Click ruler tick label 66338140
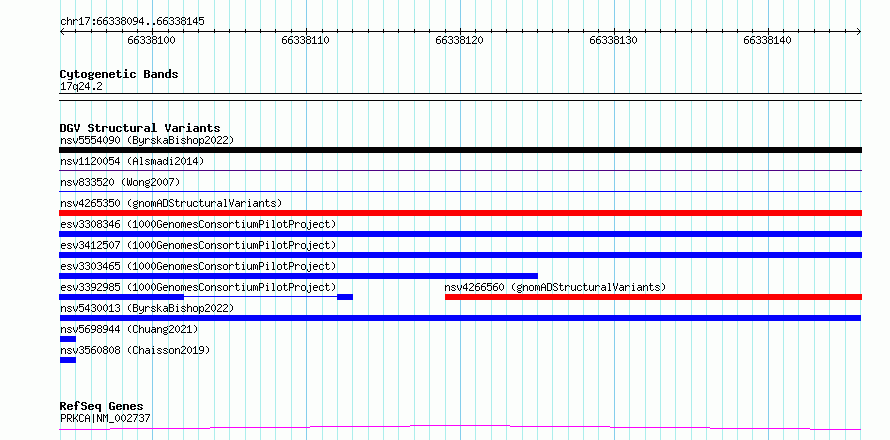Screen dimensions: 890x440 coord(767,40)
